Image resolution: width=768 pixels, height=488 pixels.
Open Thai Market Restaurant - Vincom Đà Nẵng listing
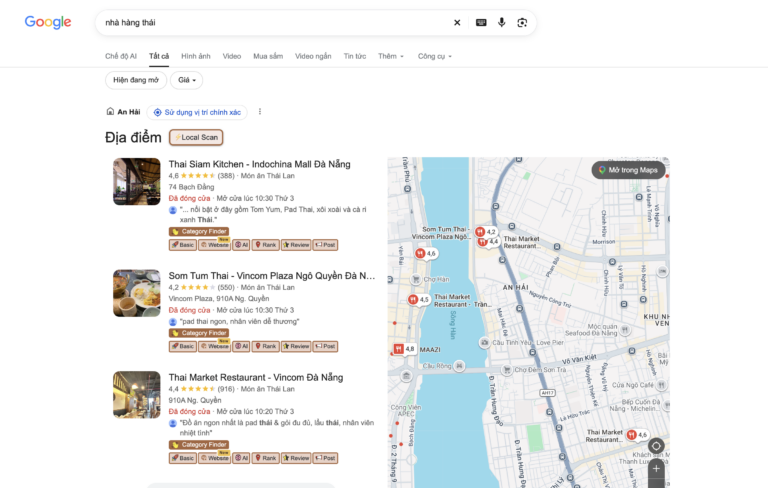pos(256,377)
